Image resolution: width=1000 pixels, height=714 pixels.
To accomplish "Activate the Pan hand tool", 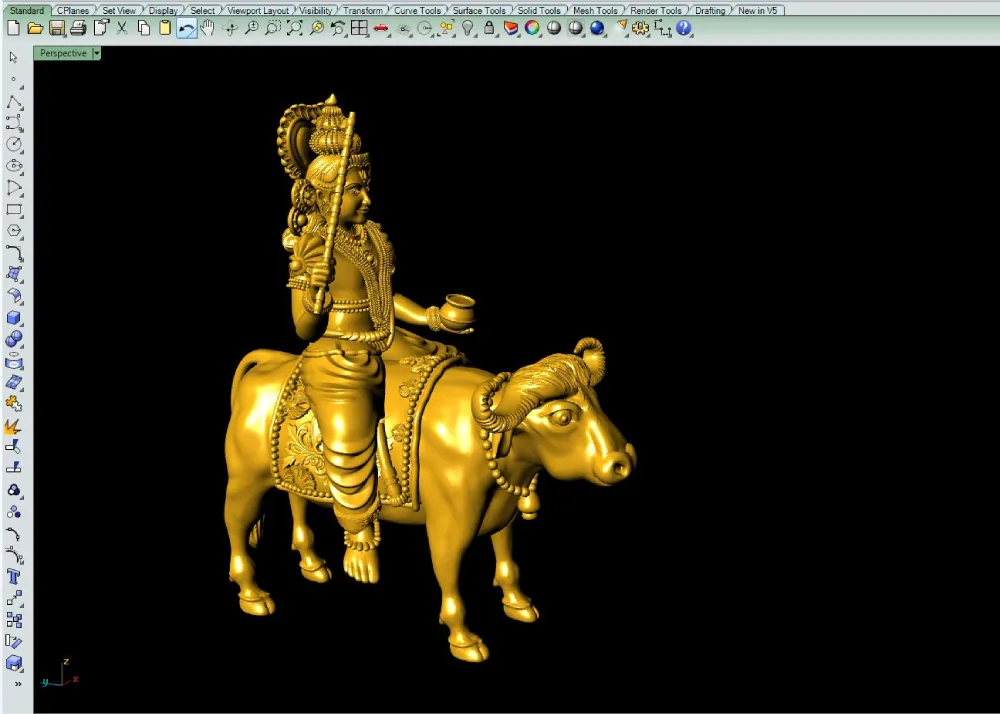I will click(x=208, y=28).
